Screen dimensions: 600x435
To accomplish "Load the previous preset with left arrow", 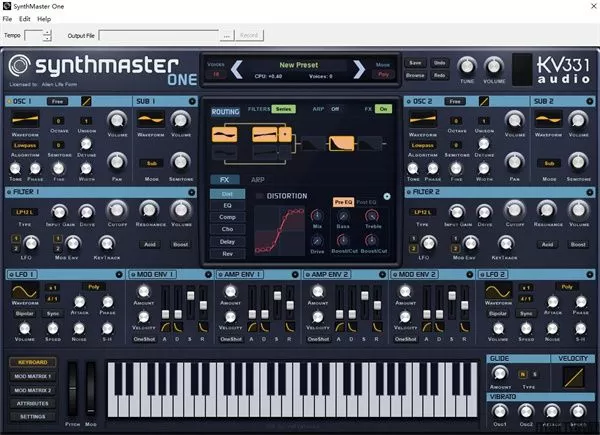I will click(236, 69).
